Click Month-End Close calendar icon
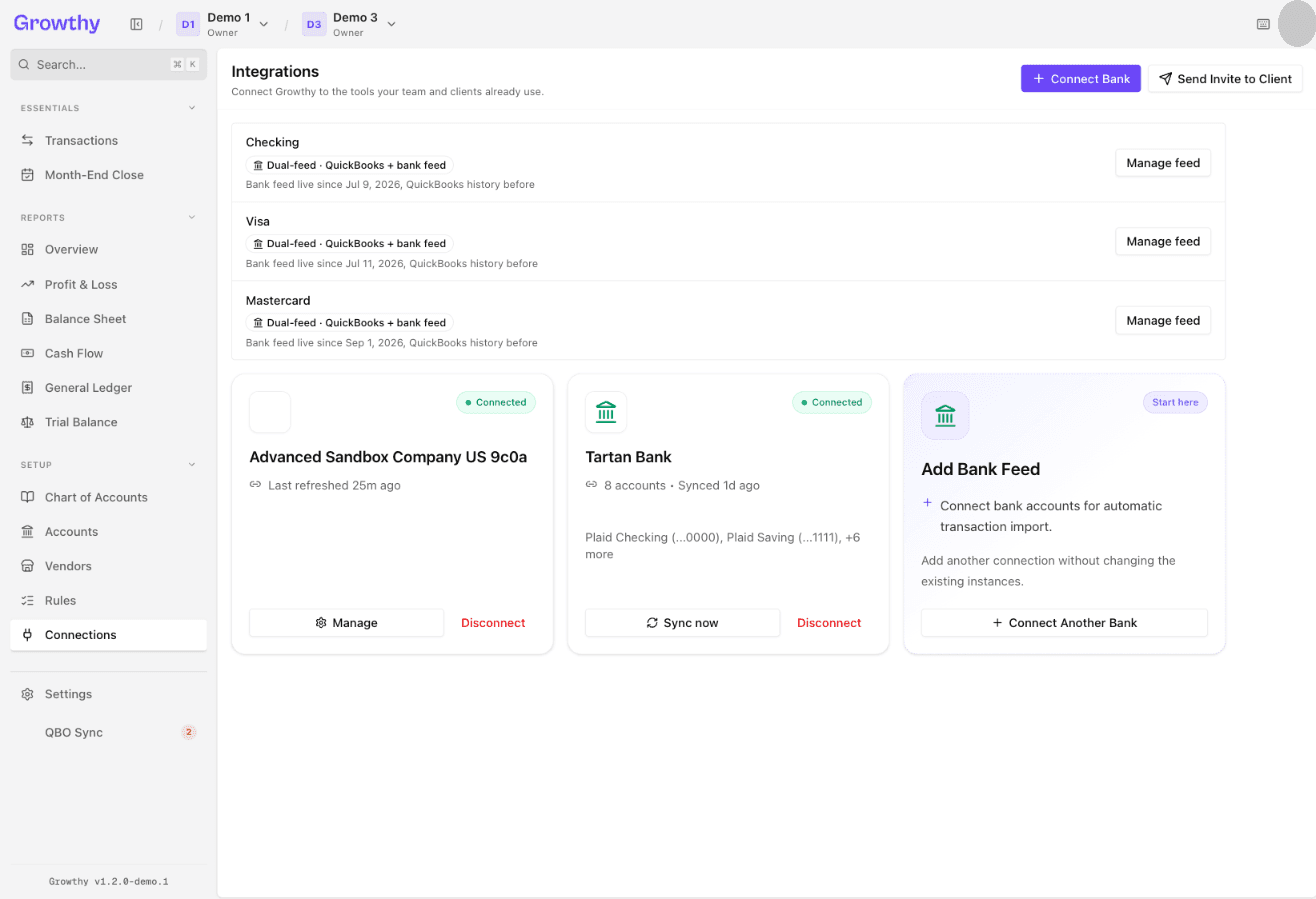This screenshot has height=899, width=1316. [x=28, y=175]
